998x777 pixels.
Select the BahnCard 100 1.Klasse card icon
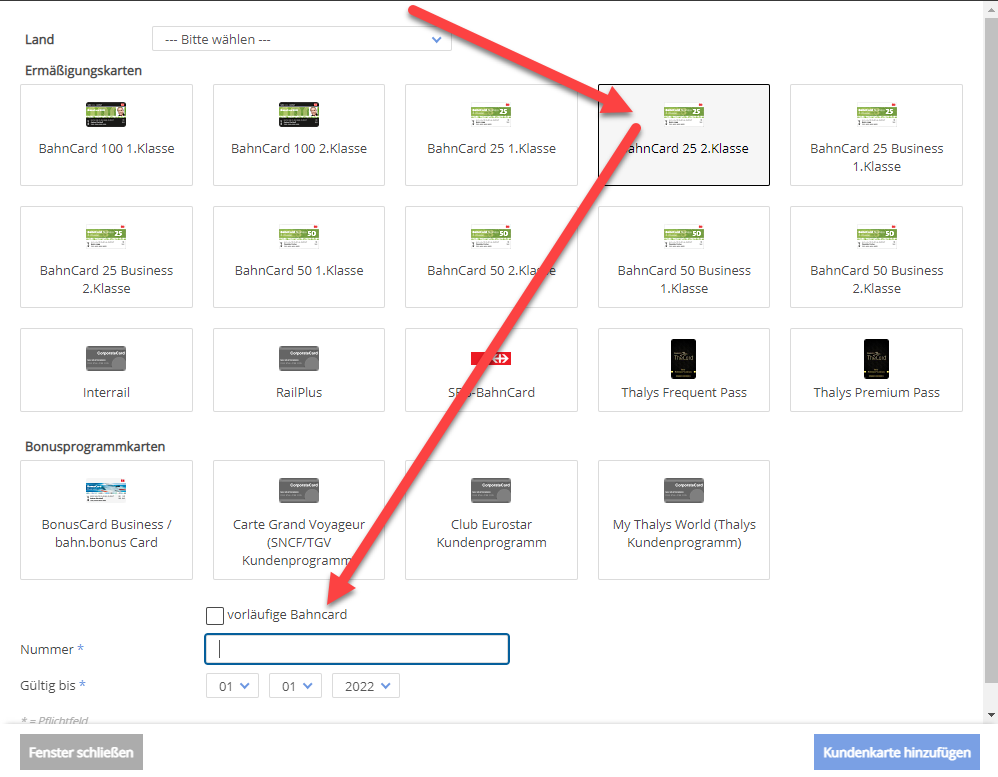[106, 115]
